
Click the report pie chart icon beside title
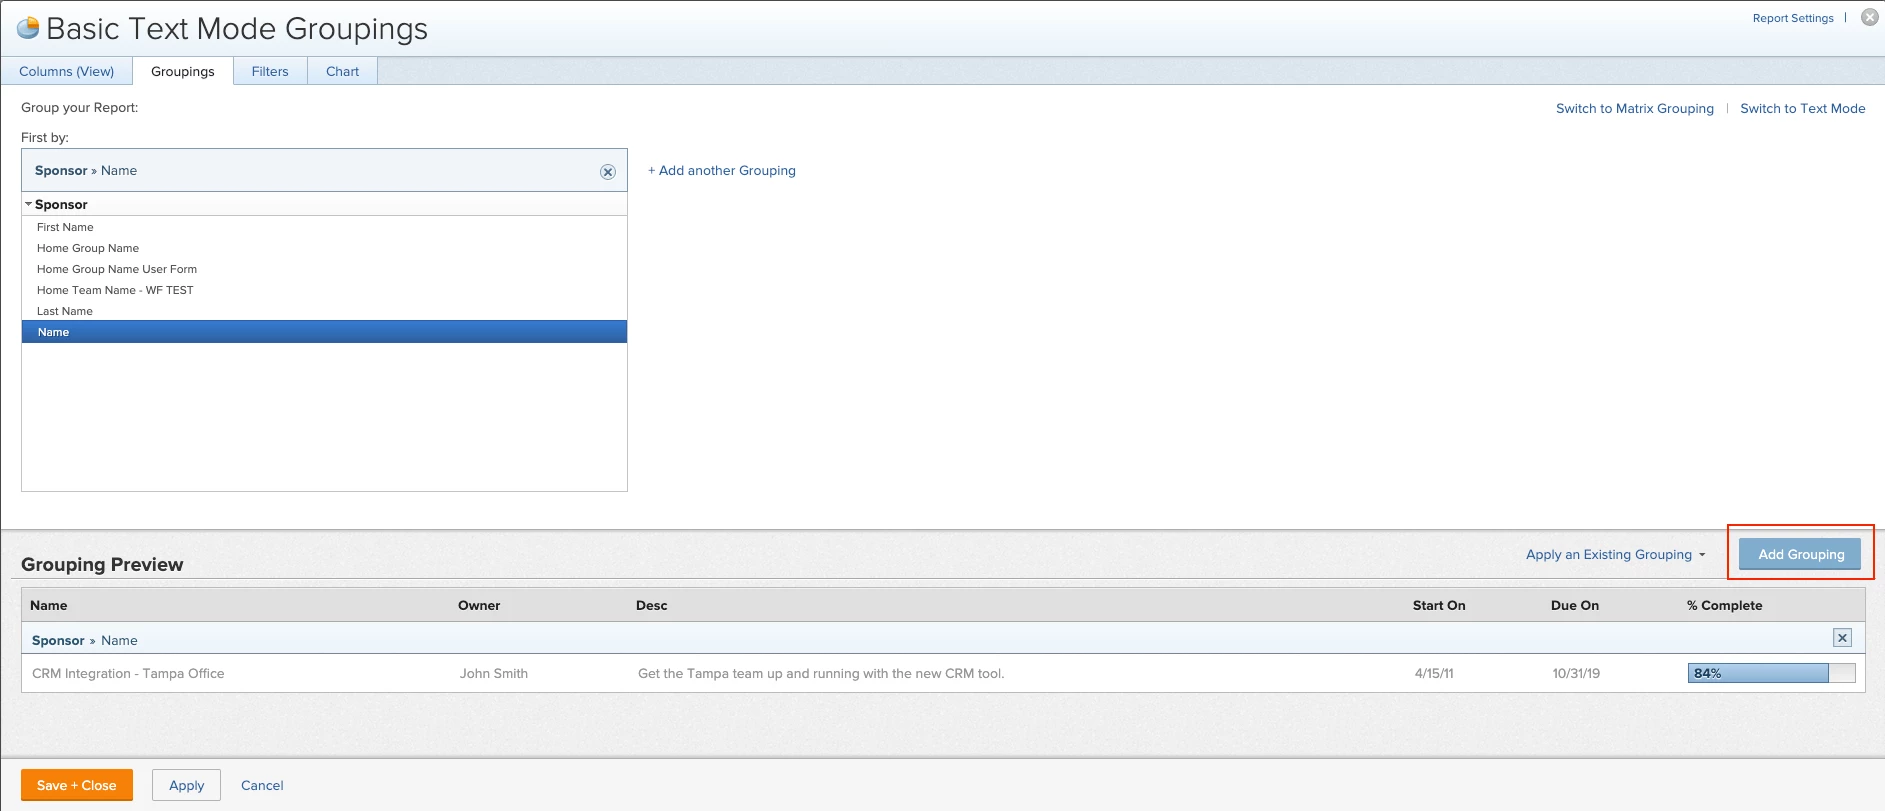click(28, 28)
